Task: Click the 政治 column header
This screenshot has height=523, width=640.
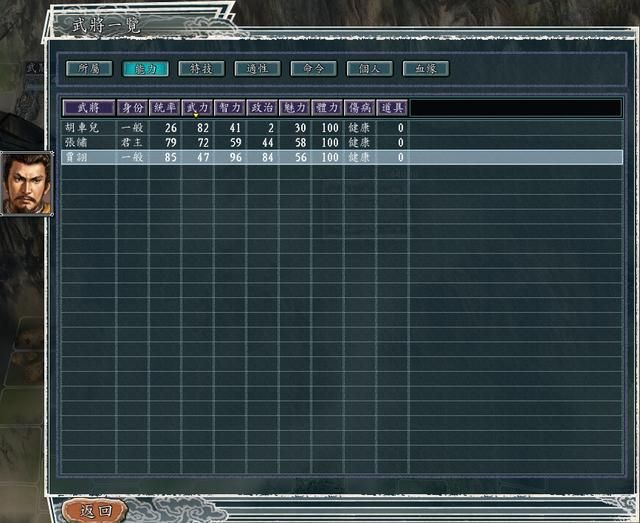Action: pyautogui.click(x=262, y=107)
